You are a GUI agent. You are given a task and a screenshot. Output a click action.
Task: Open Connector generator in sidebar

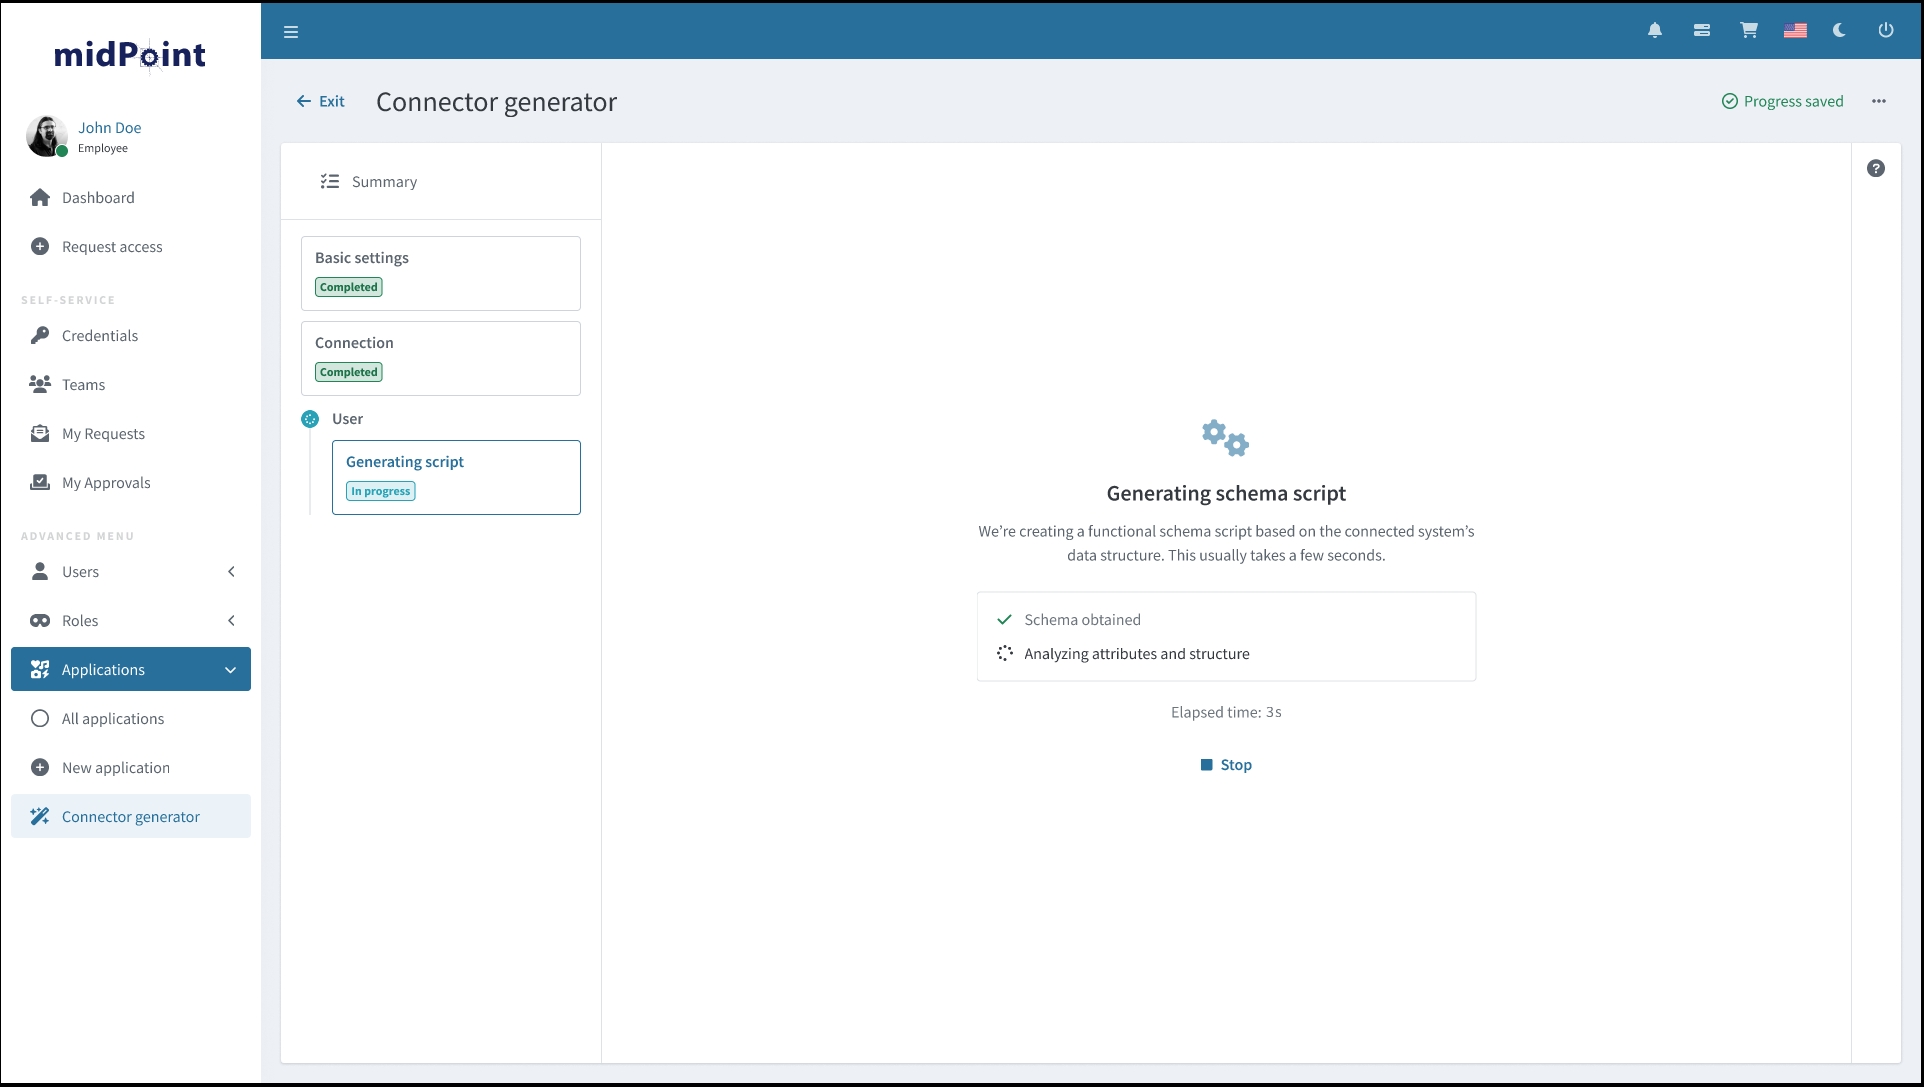(x=131, y=816)
